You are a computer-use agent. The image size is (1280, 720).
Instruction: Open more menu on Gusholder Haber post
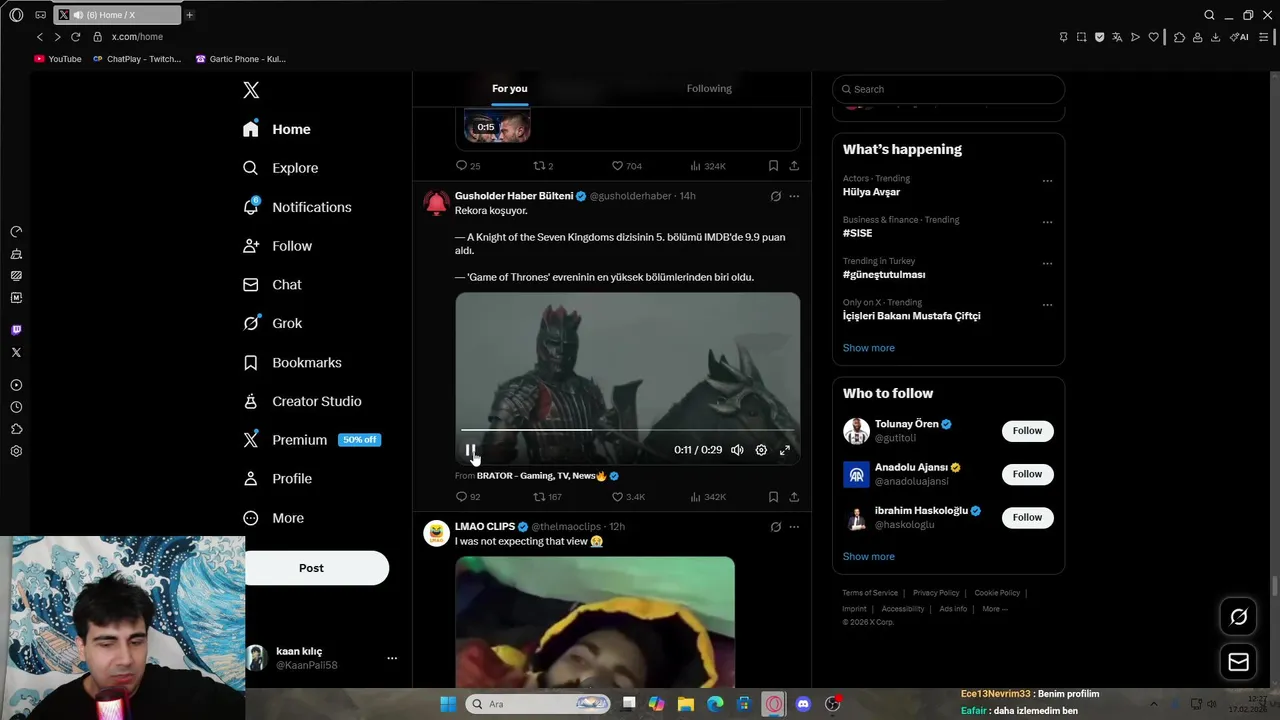(794, 196)
